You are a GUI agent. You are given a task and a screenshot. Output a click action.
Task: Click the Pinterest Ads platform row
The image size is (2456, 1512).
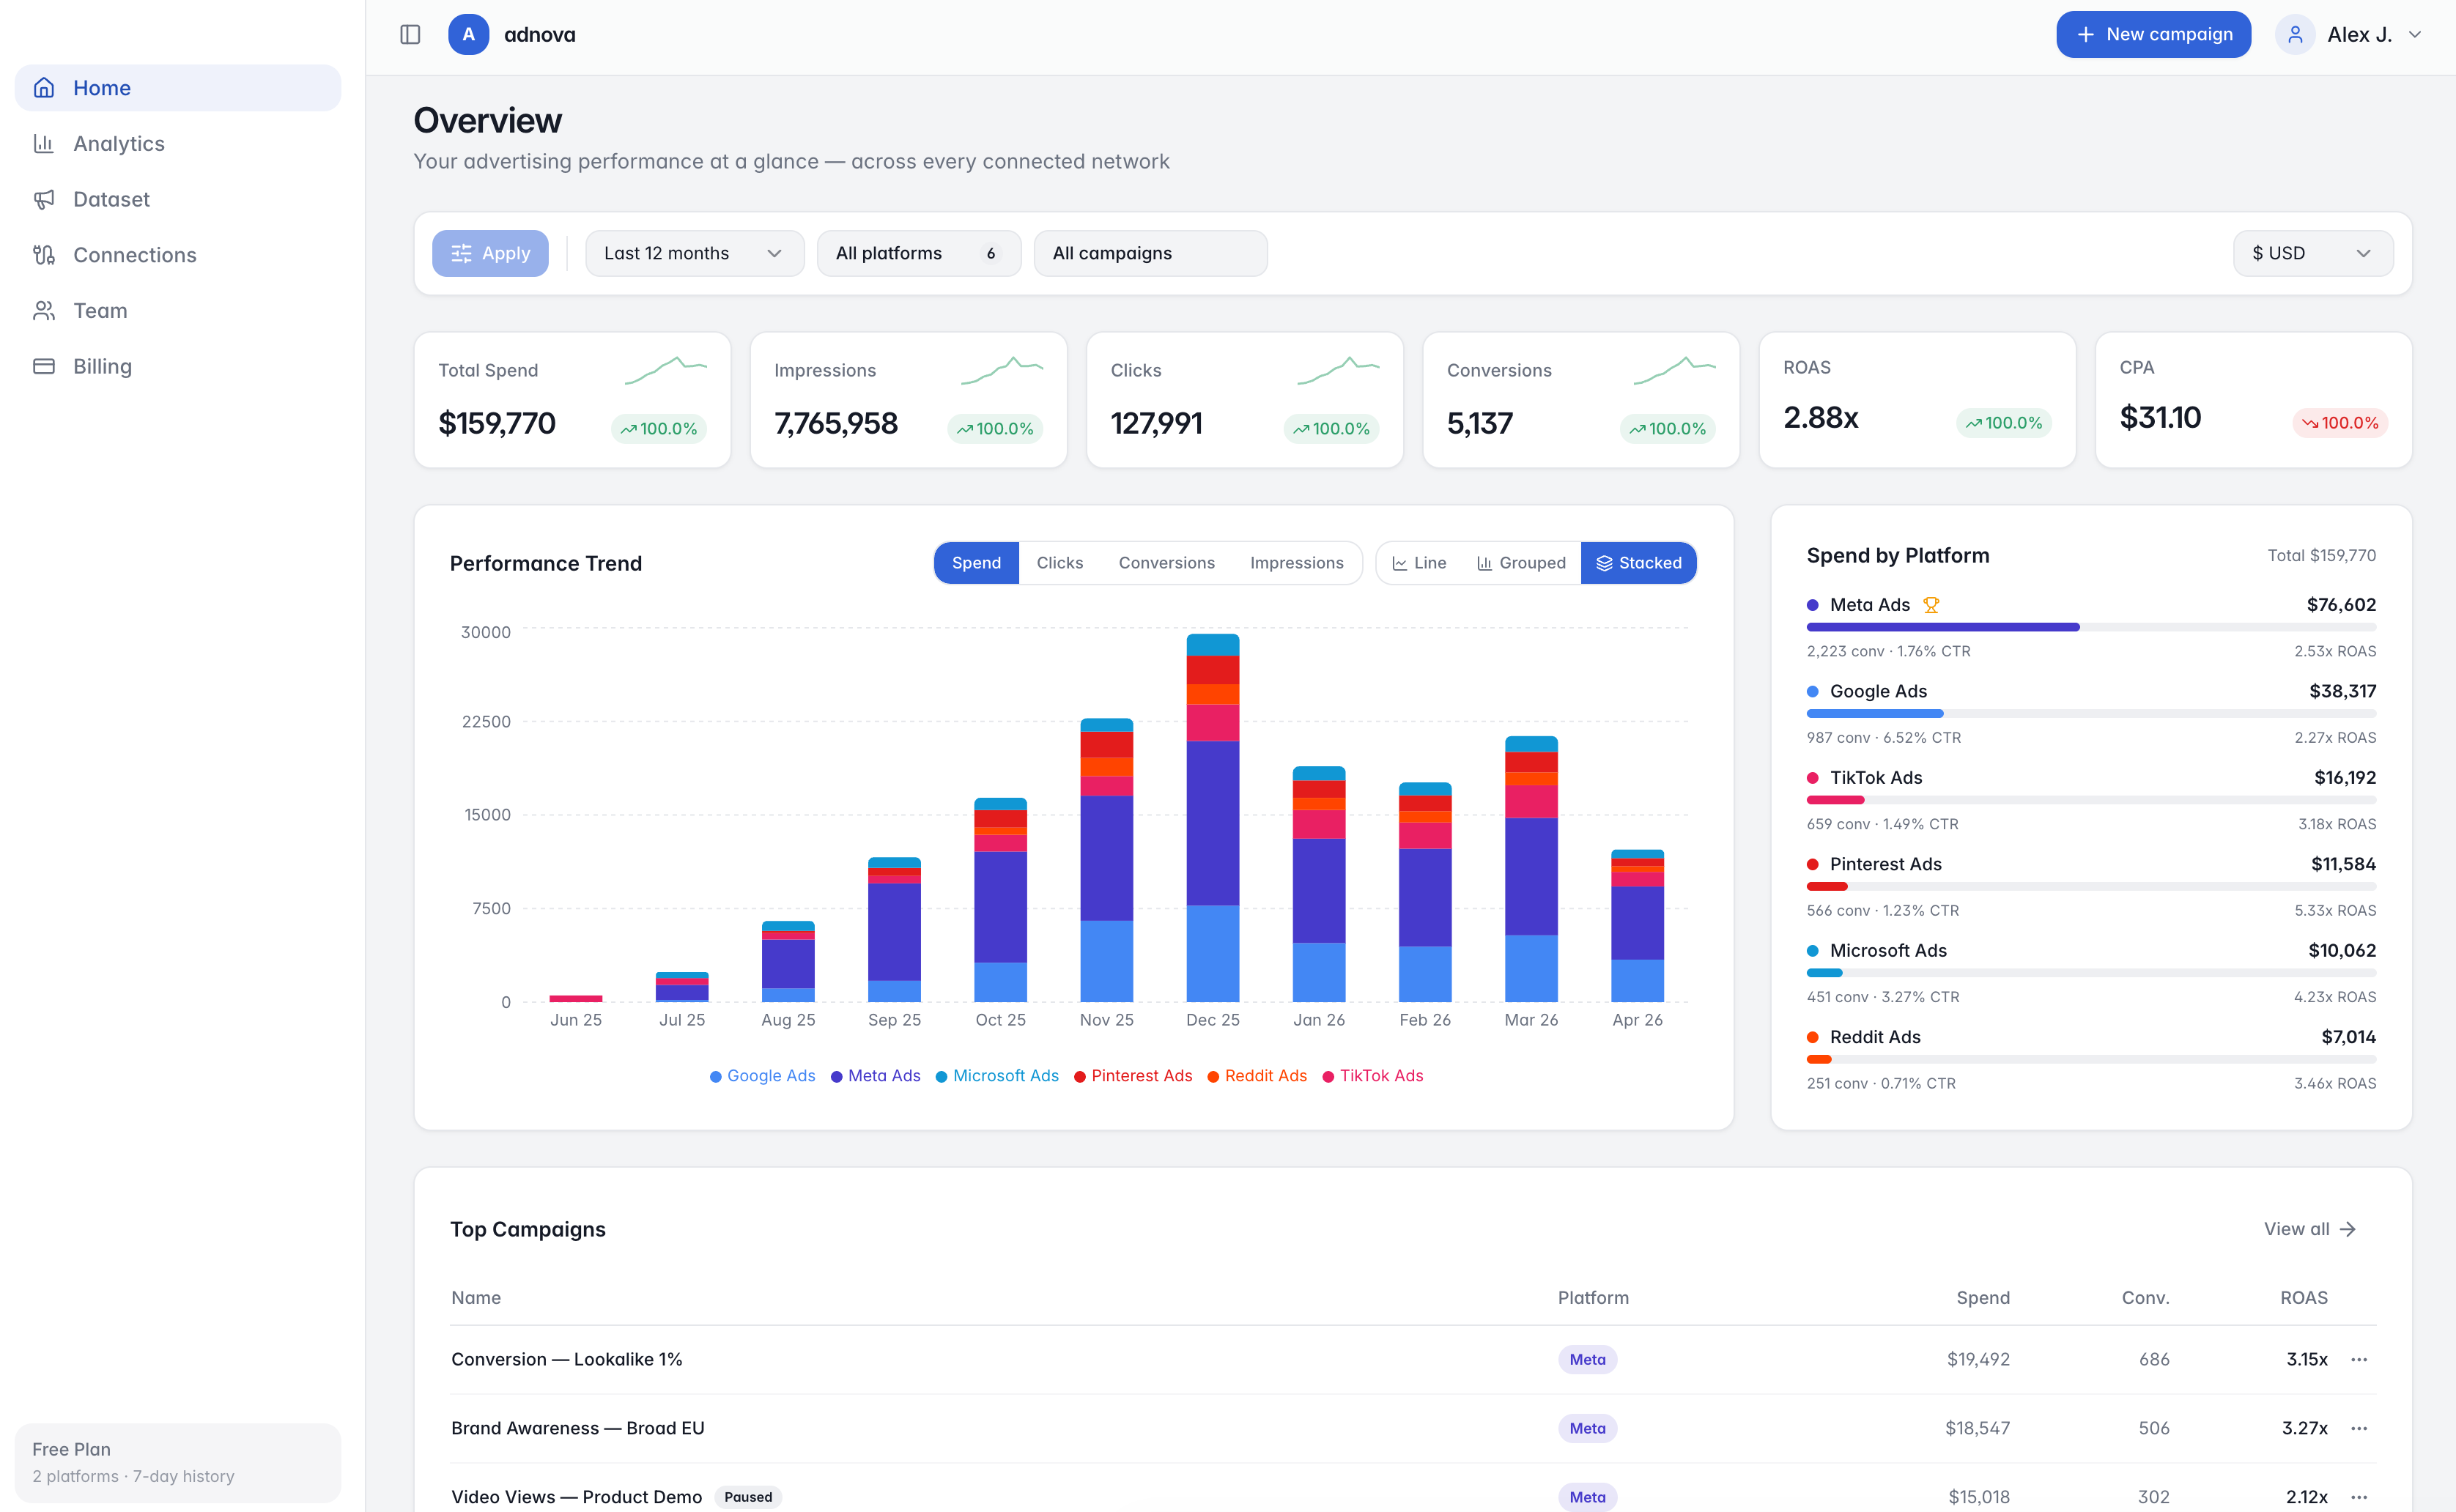click(2091, 887)
